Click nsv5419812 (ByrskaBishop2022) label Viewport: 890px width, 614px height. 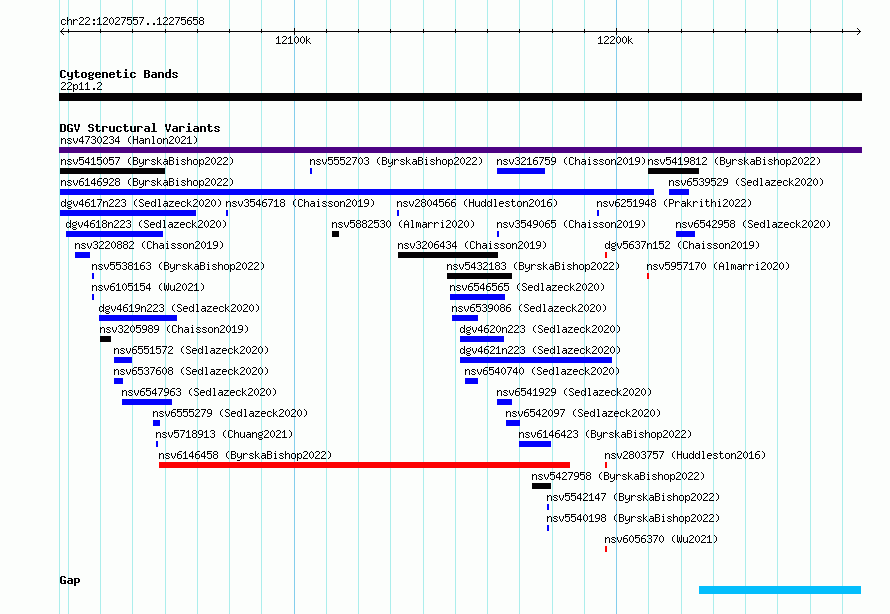pyautogui.click(x=734, y=161)
